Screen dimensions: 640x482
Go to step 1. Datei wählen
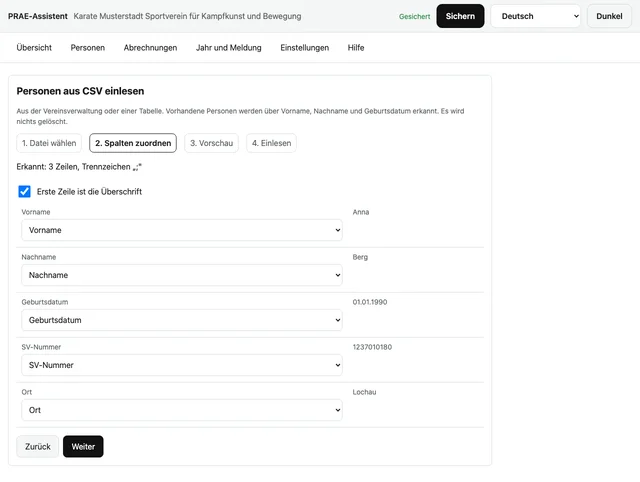49,143
